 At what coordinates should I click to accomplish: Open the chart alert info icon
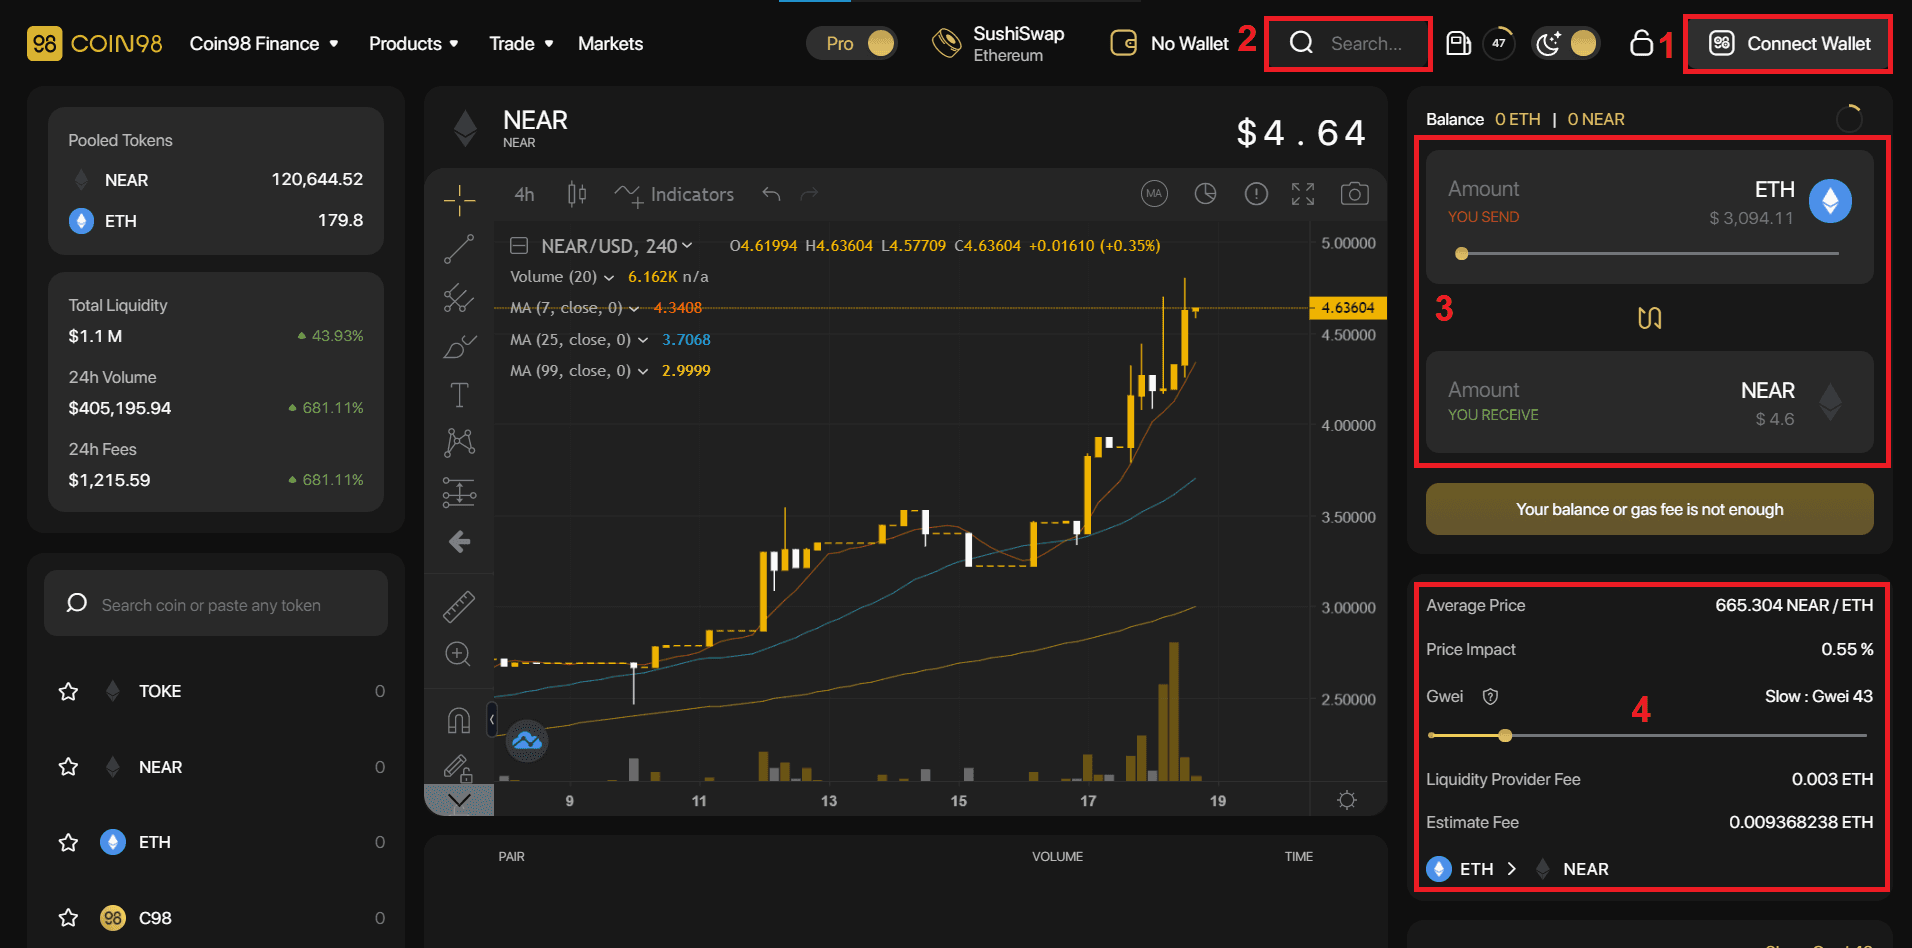(x=1256, y=194)
